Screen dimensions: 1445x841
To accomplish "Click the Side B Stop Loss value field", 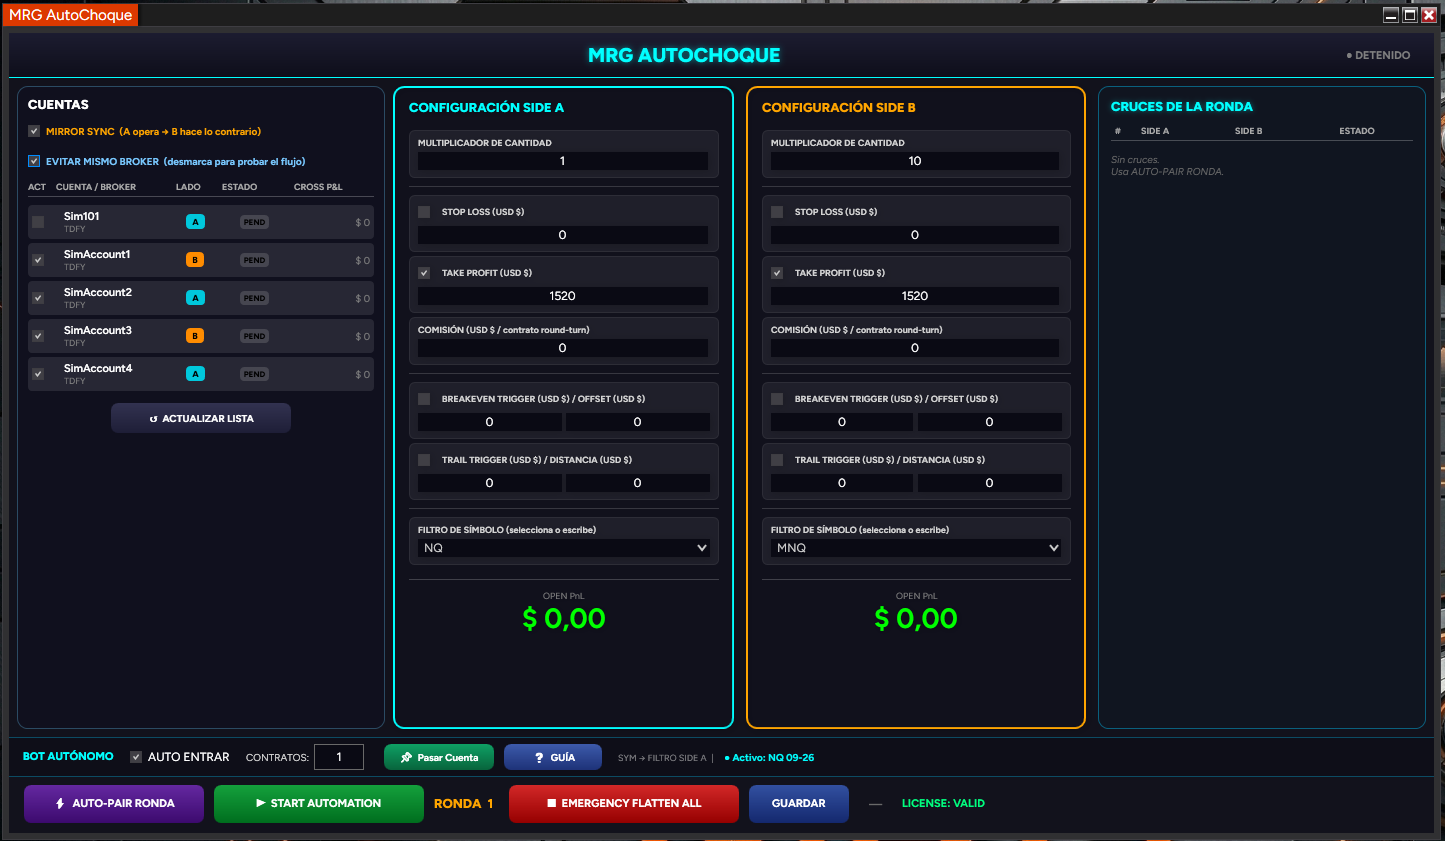I will pos(915,235).
